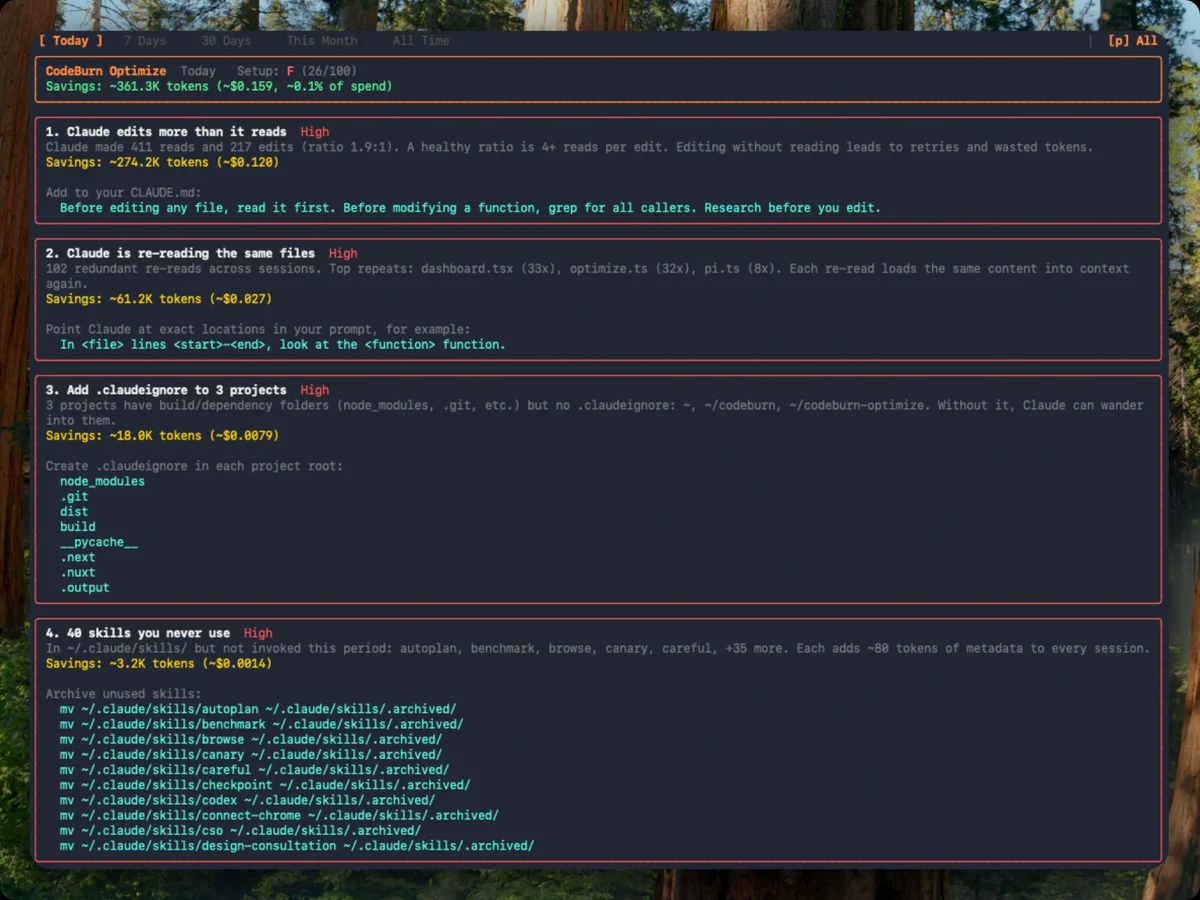
Task: Toggle savings display on recommendation 2
Action: pyautogui.click(x=159, y=298)
